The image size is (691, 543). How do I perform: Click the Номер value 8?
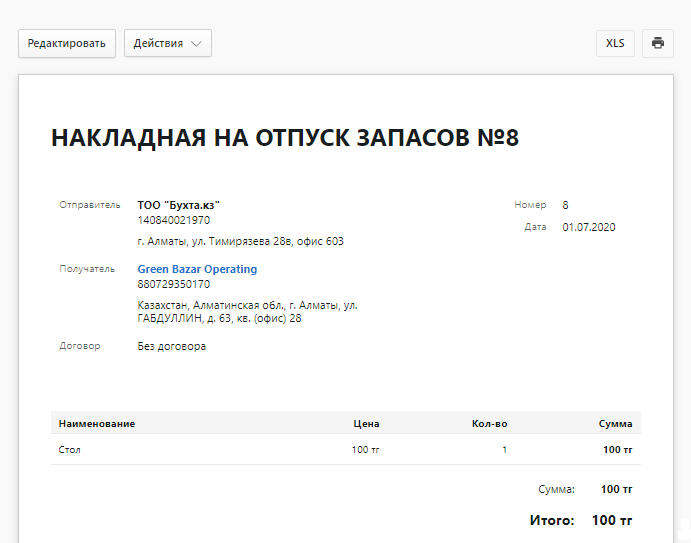[x=565, y=205]
